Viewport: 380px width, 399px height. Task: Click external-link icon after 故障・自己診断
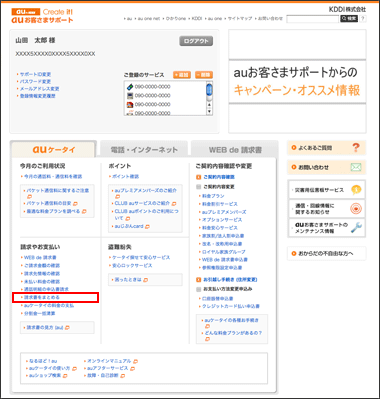point(122,376)
